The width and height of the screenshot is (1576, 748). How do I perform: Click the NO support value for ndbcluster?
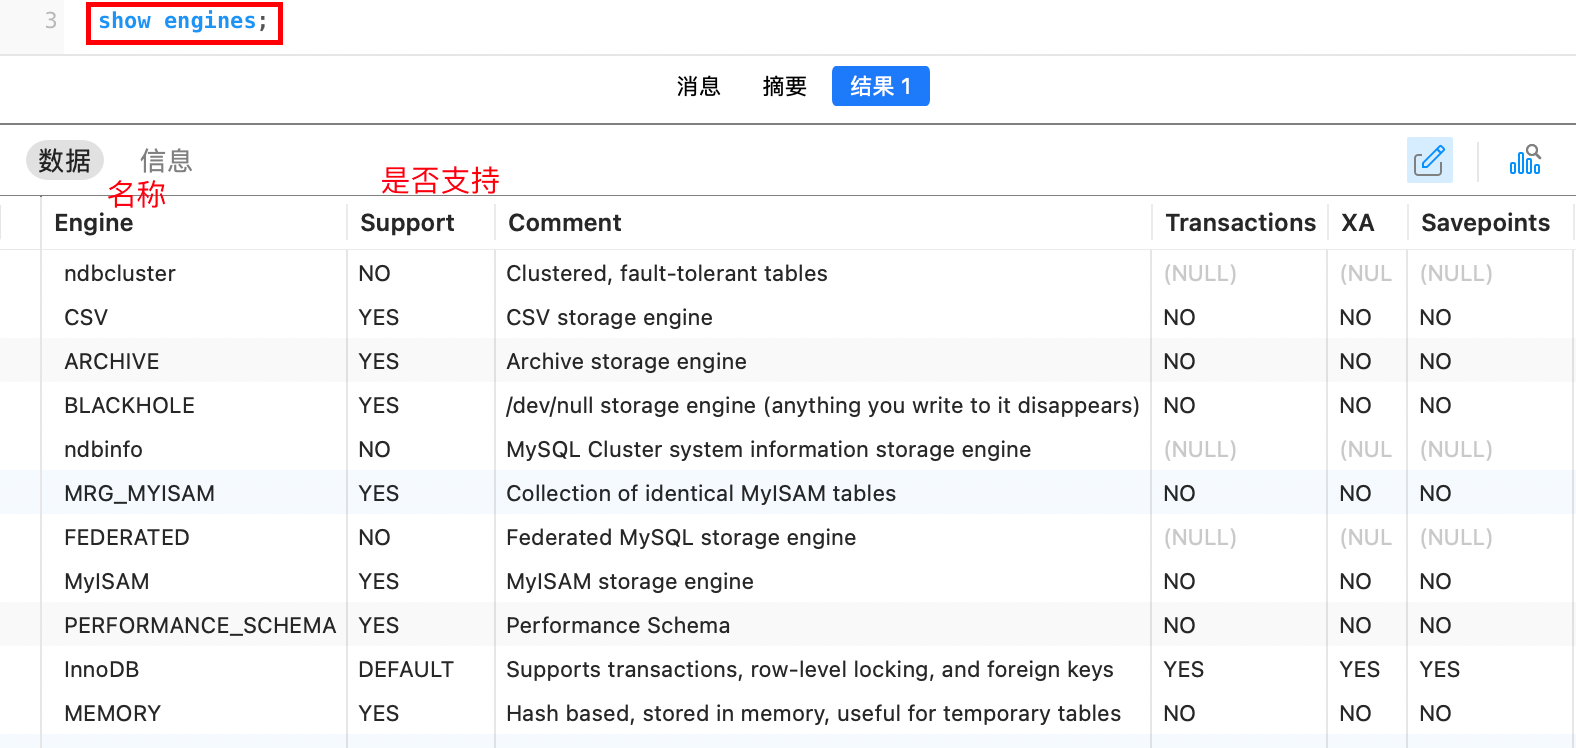click(x=375, y=273)
